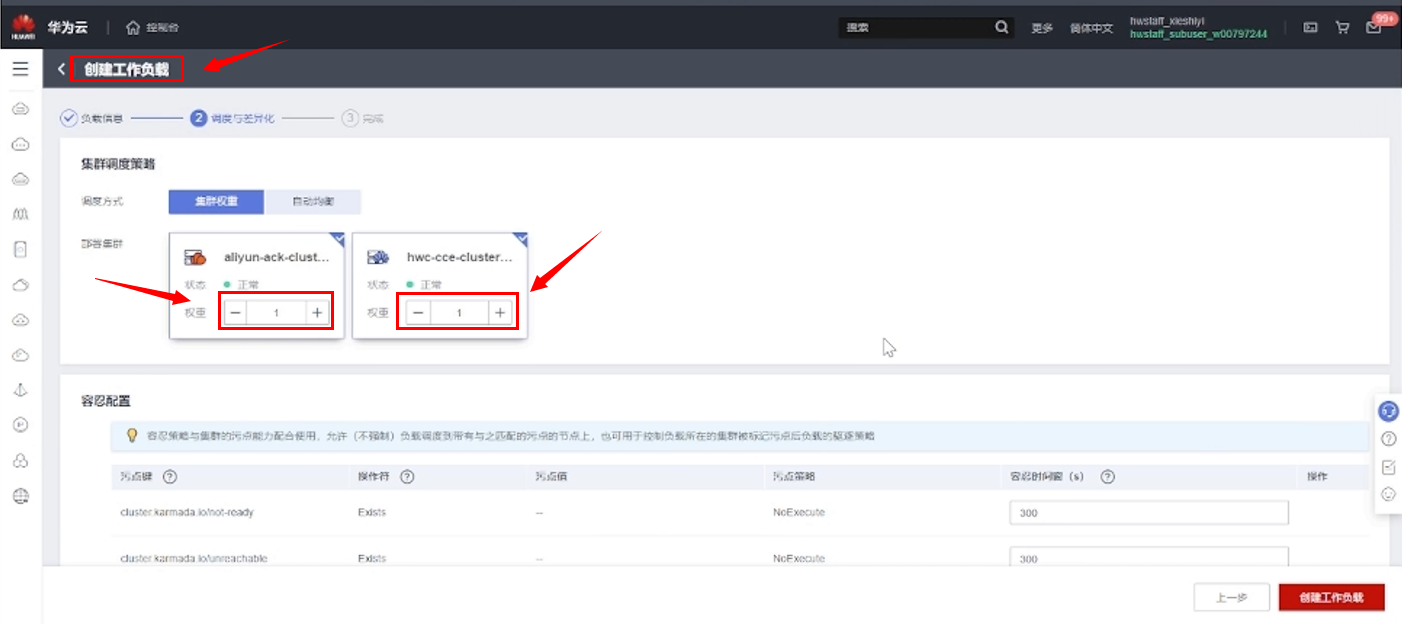1402x624 pixels.
Task: Open the console home icon (控制台)
Action: pyautogui.click(x=133, y=27)
